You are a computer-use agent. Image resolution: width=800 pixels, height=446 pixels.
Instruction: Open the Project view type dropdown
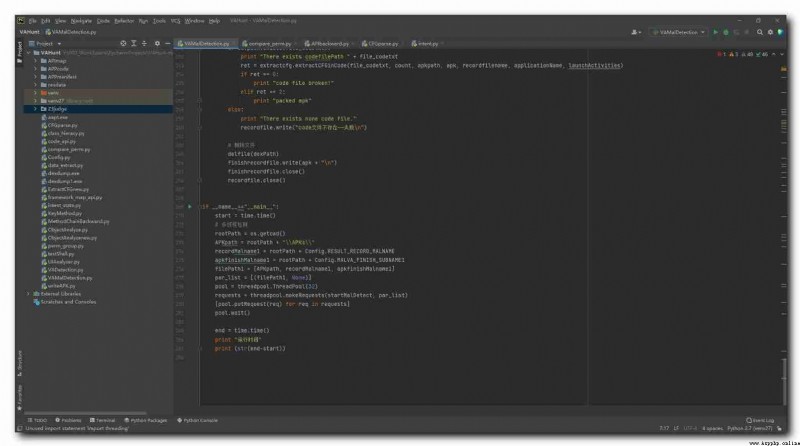click(x=45, y=44)
